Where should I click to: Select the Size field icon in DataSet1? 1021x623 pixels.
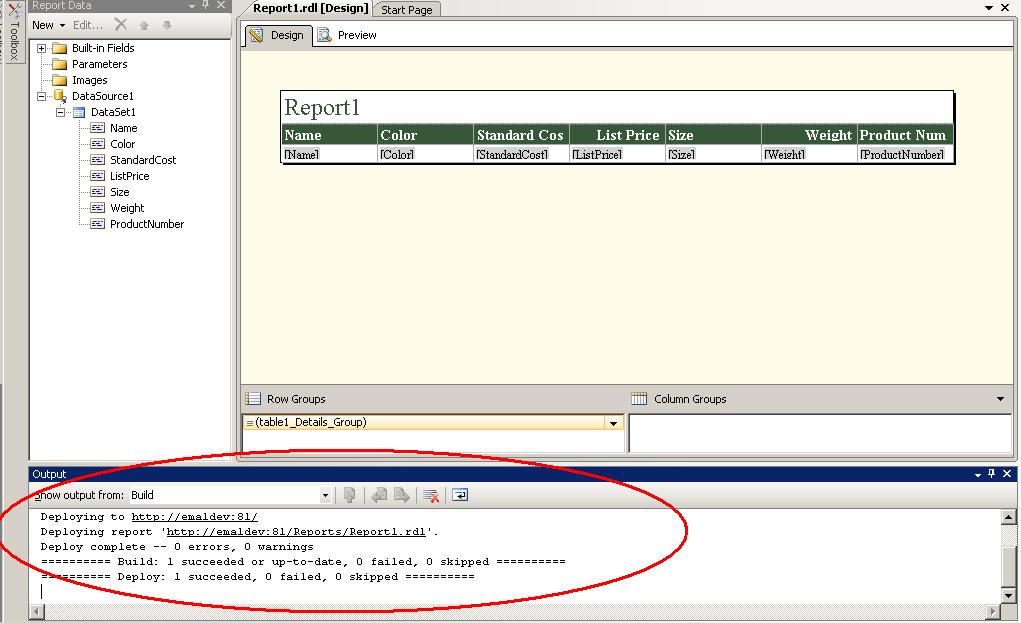97,192
